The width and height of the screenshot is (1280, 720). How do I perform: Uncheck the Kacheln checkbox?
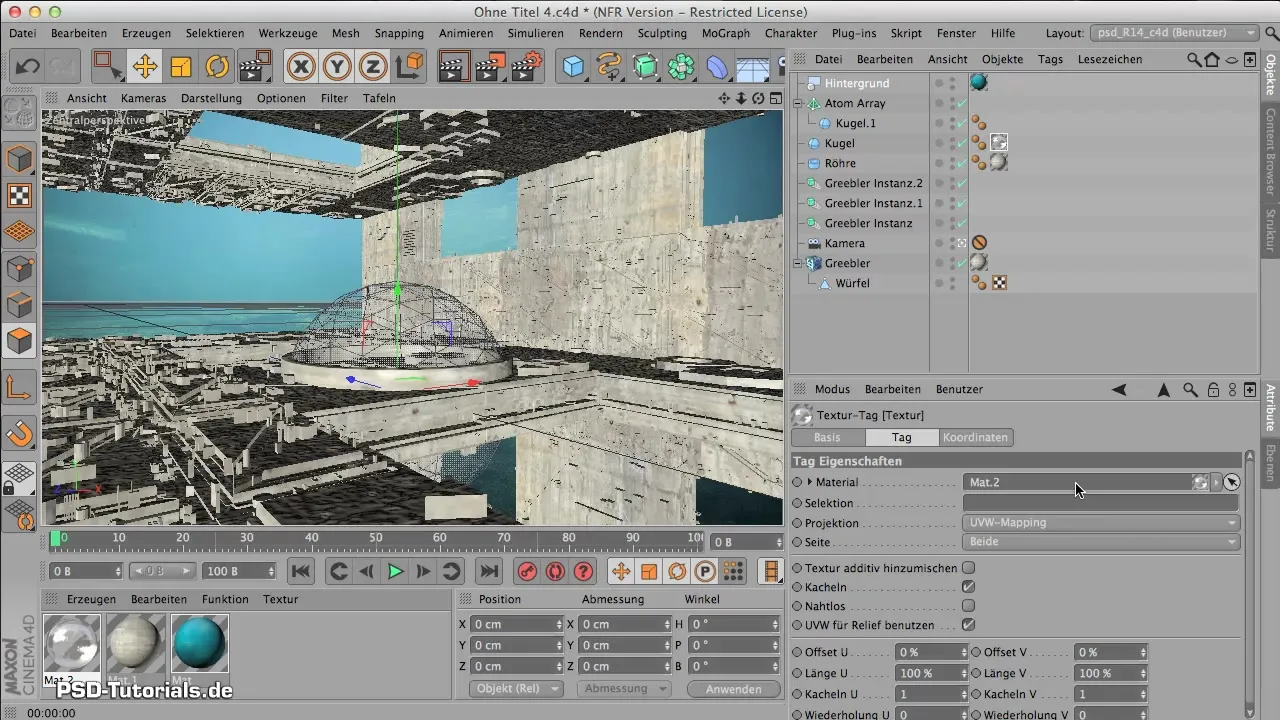[968, 587]
